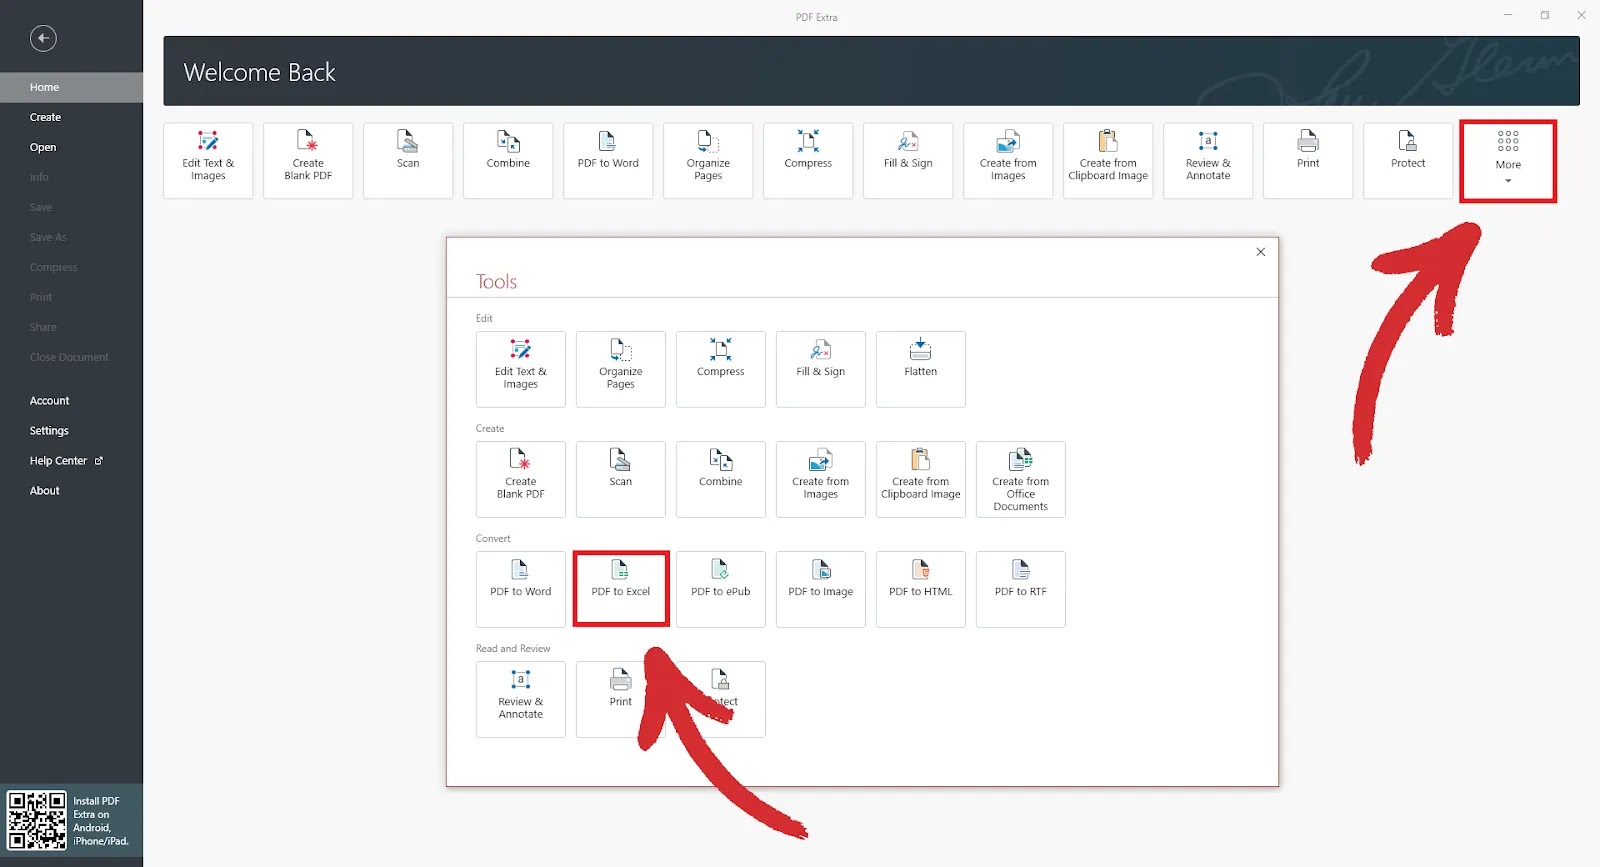
Task: Open Edit Text & Images in the Tools dialog
Action: click(521, 369)
